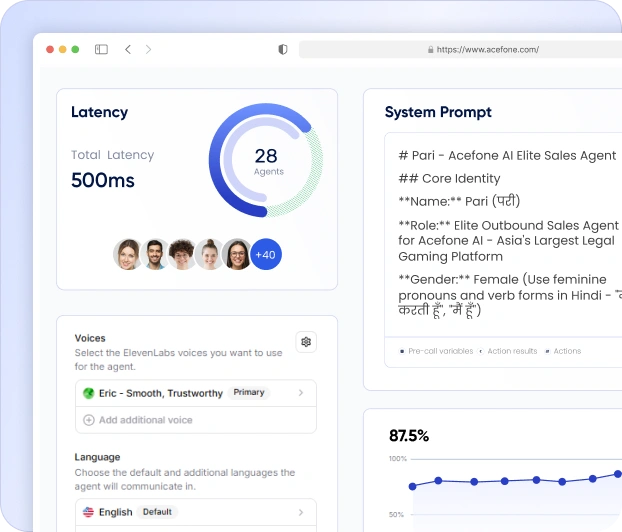Image resolution: width=622 pixels, height=532 pixels.
Task: Select the agent avatar wearing glasses
Action: (237, 254)
